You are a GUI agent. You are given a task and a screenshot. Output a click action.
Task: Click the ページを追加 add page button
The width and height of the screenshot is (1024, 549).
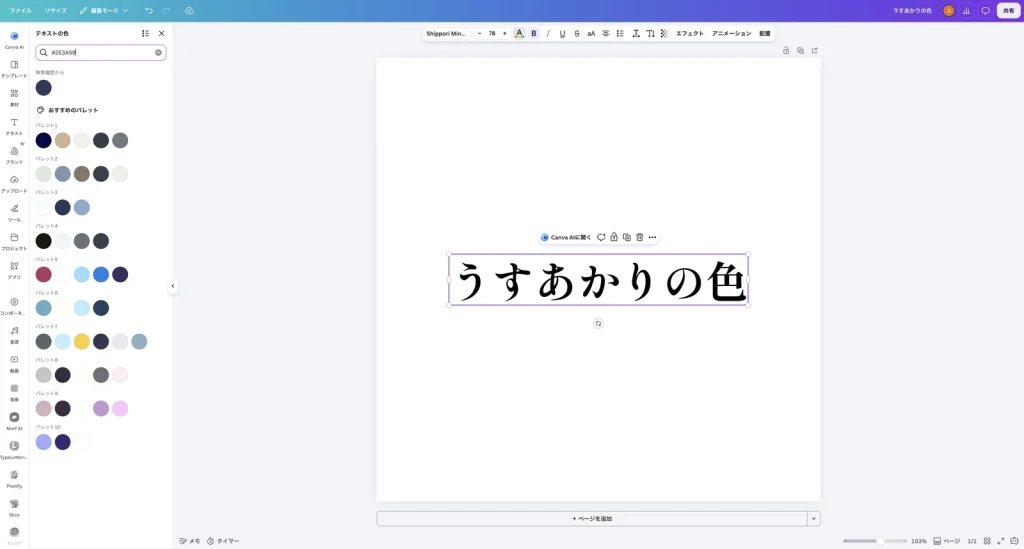tap(592, 518)
